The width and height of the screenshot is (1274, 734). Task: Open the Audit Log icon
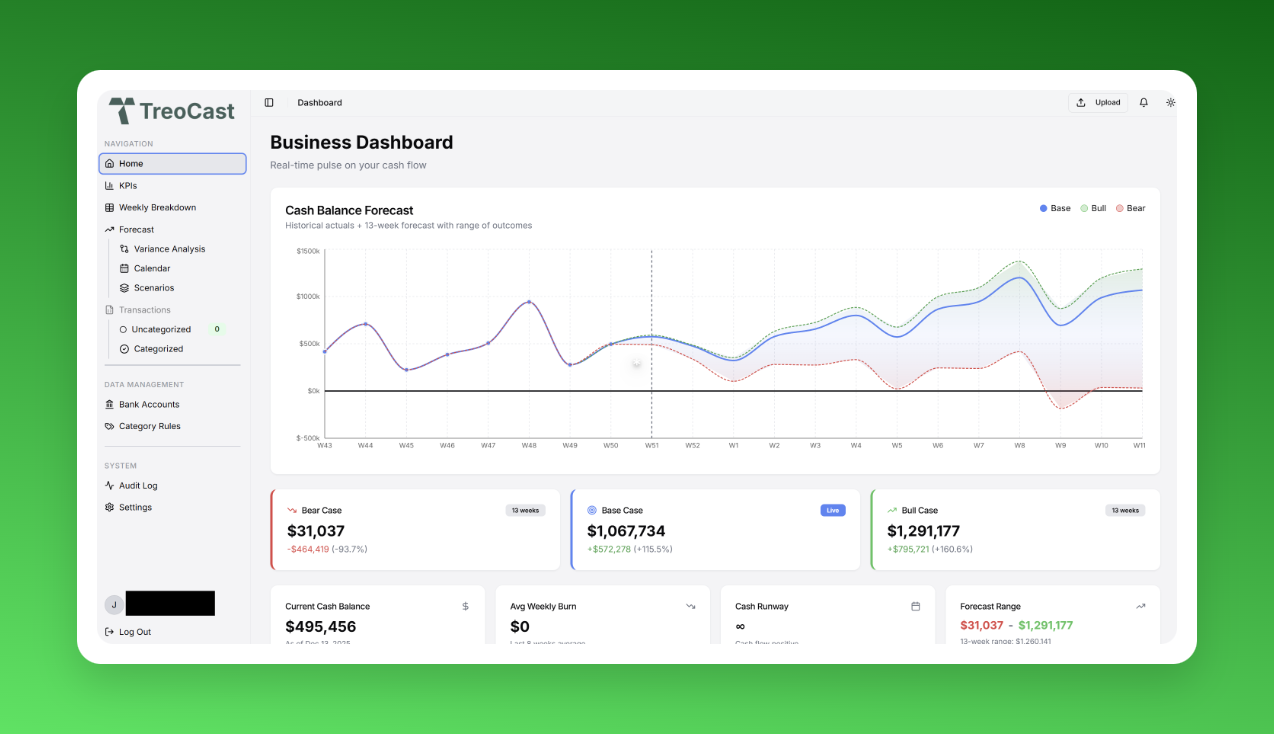110,486
